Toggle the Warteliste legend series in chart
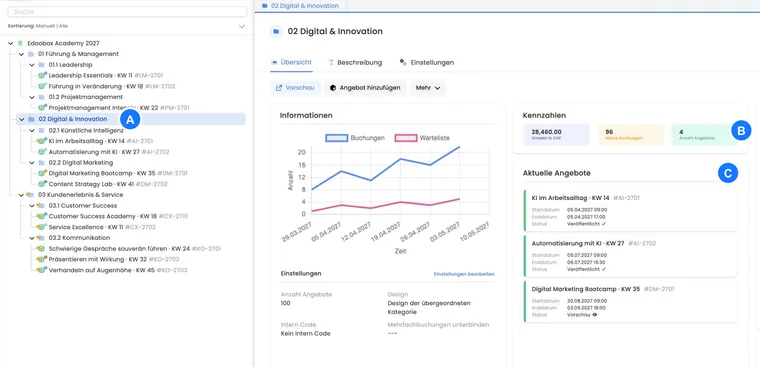This screenshot has height=367, width=760. click(x=422, y=138)
